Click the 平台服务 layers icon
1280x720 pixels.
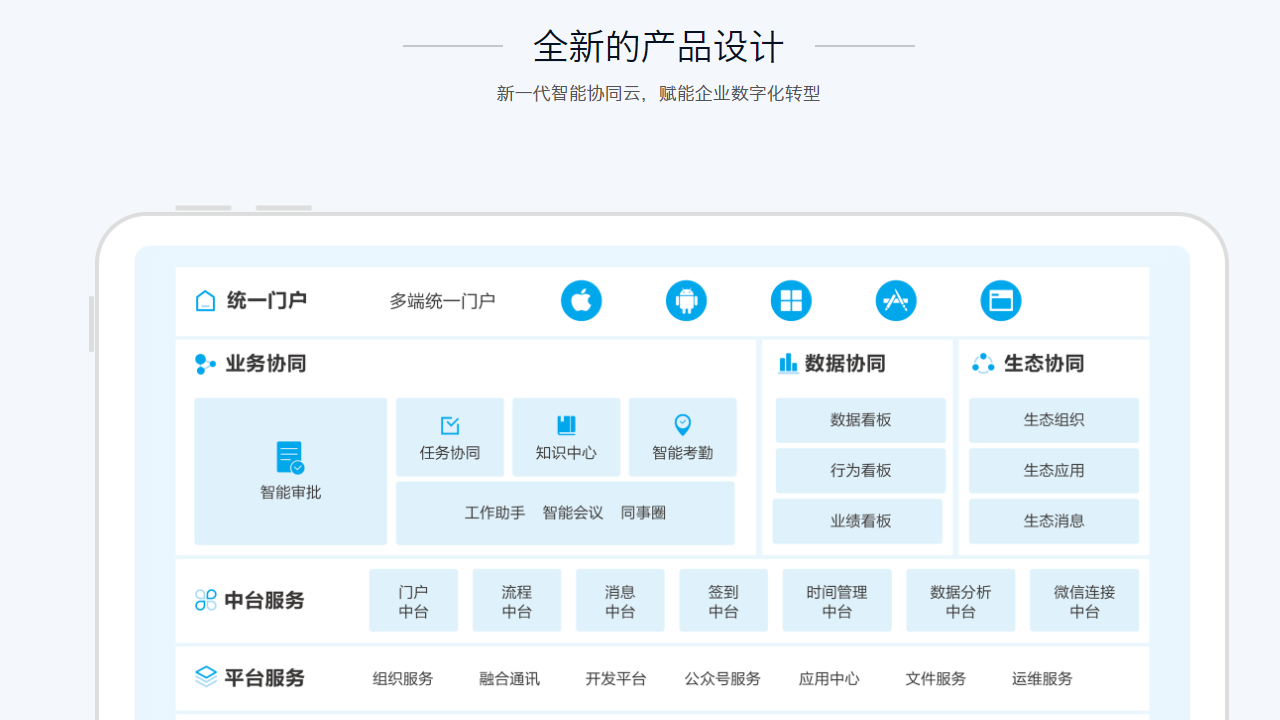point(205,677)
